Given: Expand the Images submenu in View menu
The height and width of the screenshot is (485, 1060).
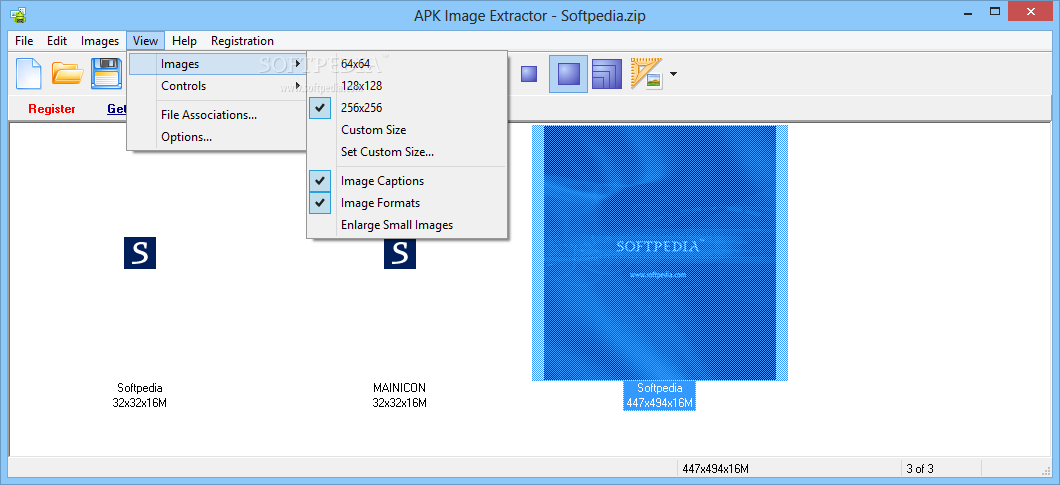Looking at the screenshot, I should point(217,64).
